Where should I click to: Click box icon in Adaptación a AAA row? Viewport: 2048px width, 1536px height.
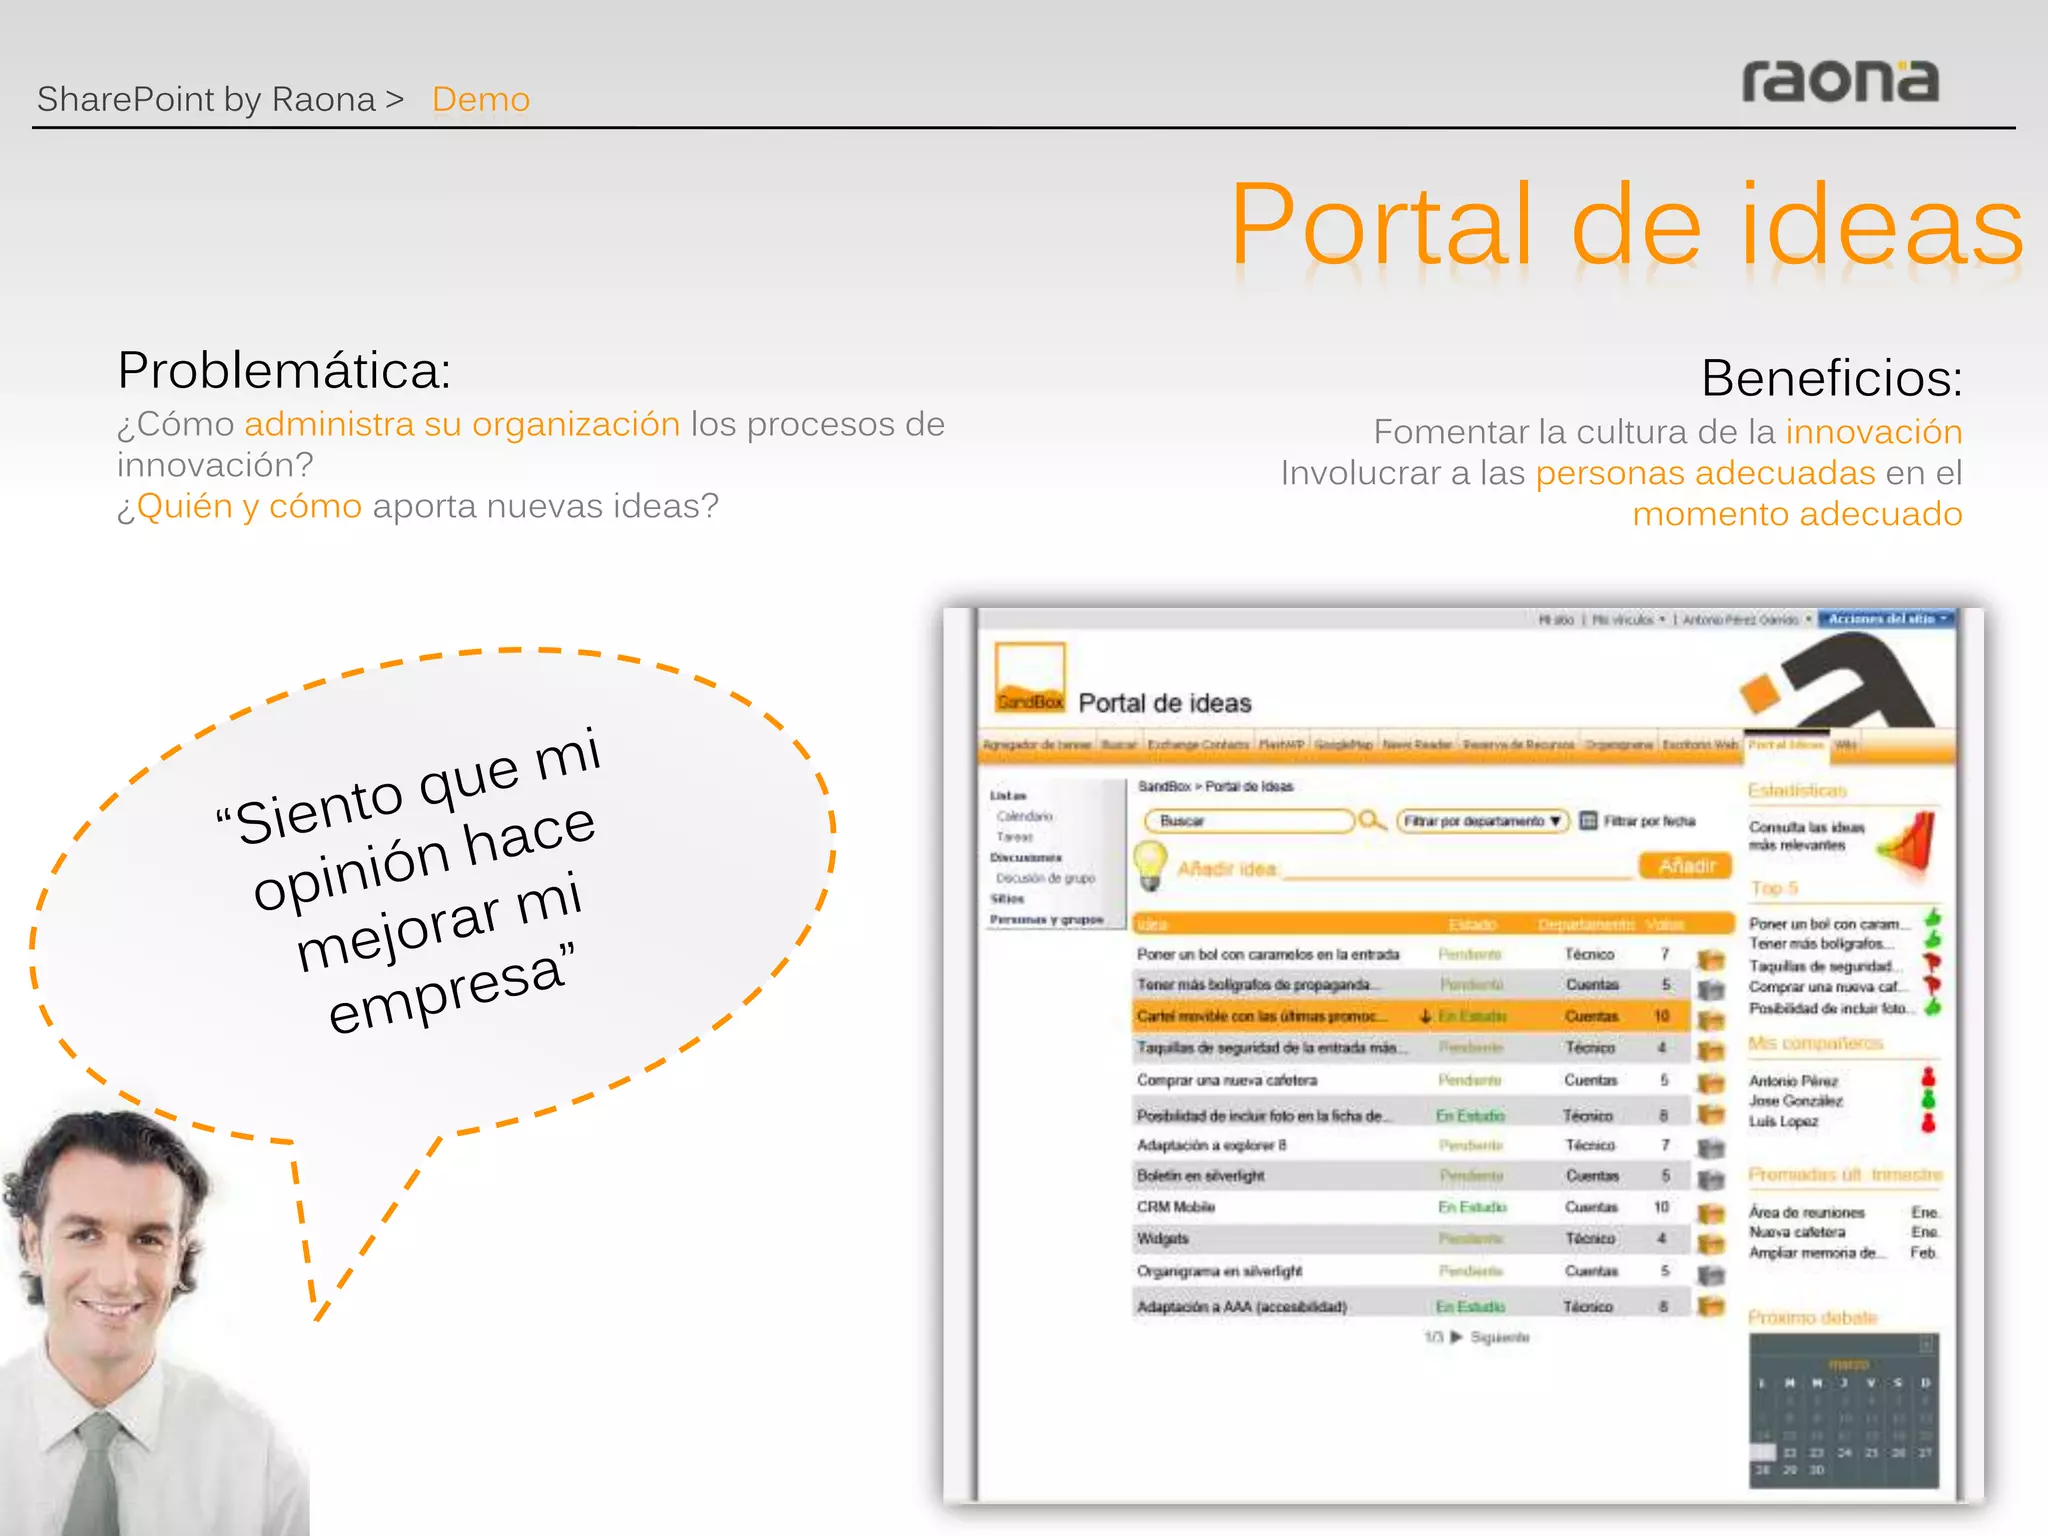pos(1711,1306)
